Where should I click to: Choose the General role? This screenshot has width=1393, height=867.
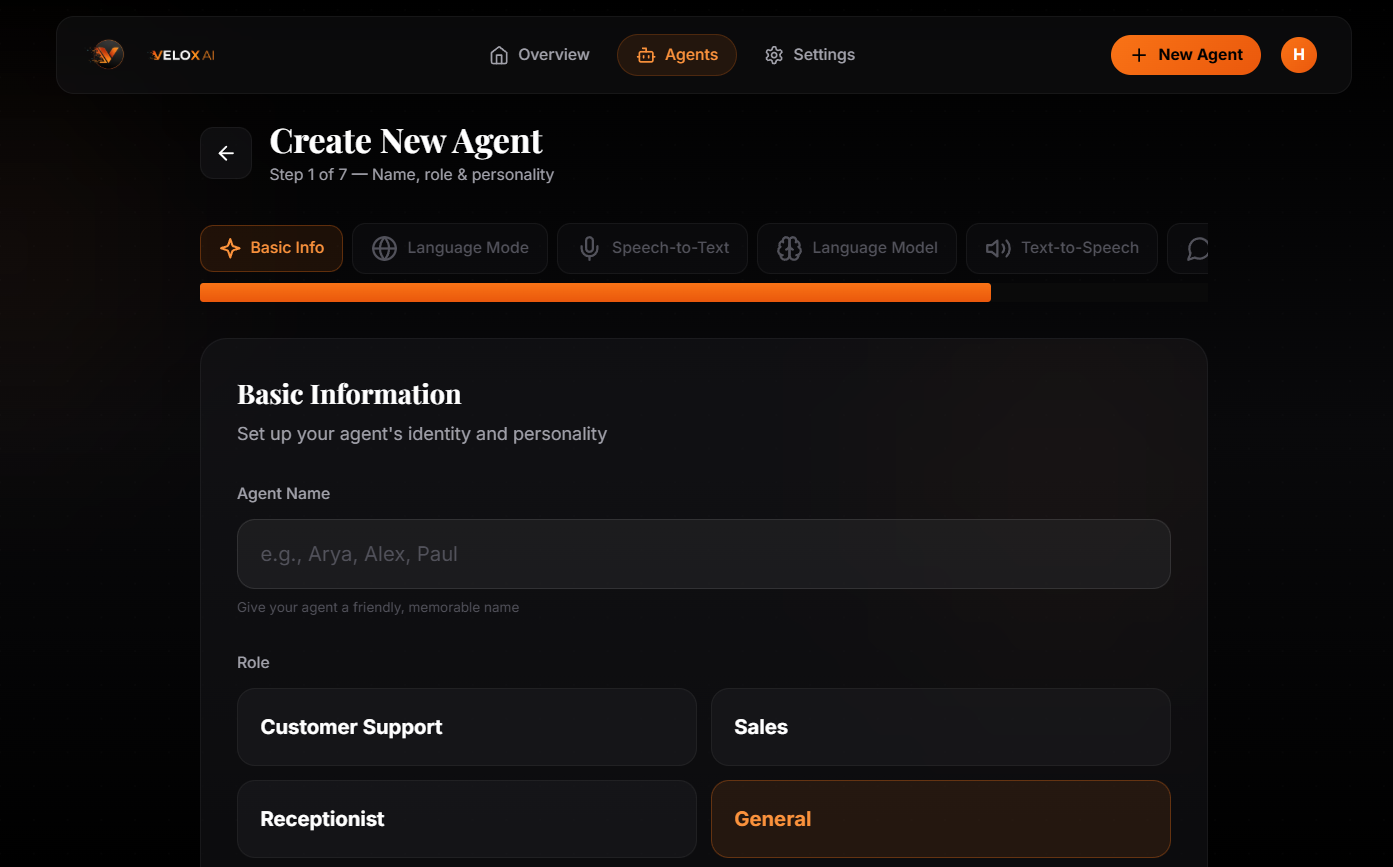pos(941,819)
